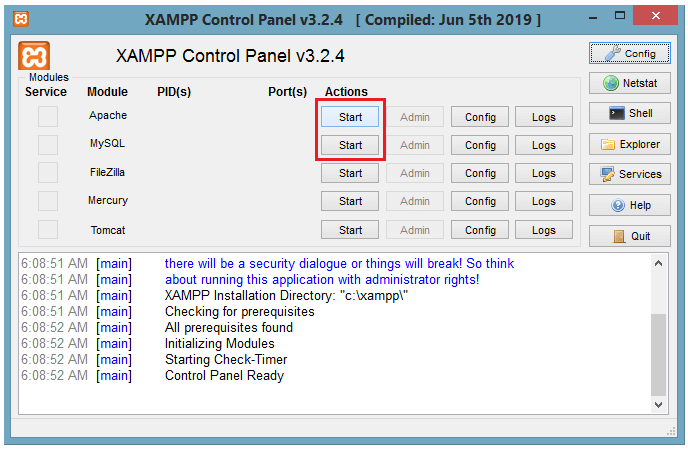Open Tomcat Logs list
Image resolution: width=688 pixels, height=449 pixels.
[544, 230]
